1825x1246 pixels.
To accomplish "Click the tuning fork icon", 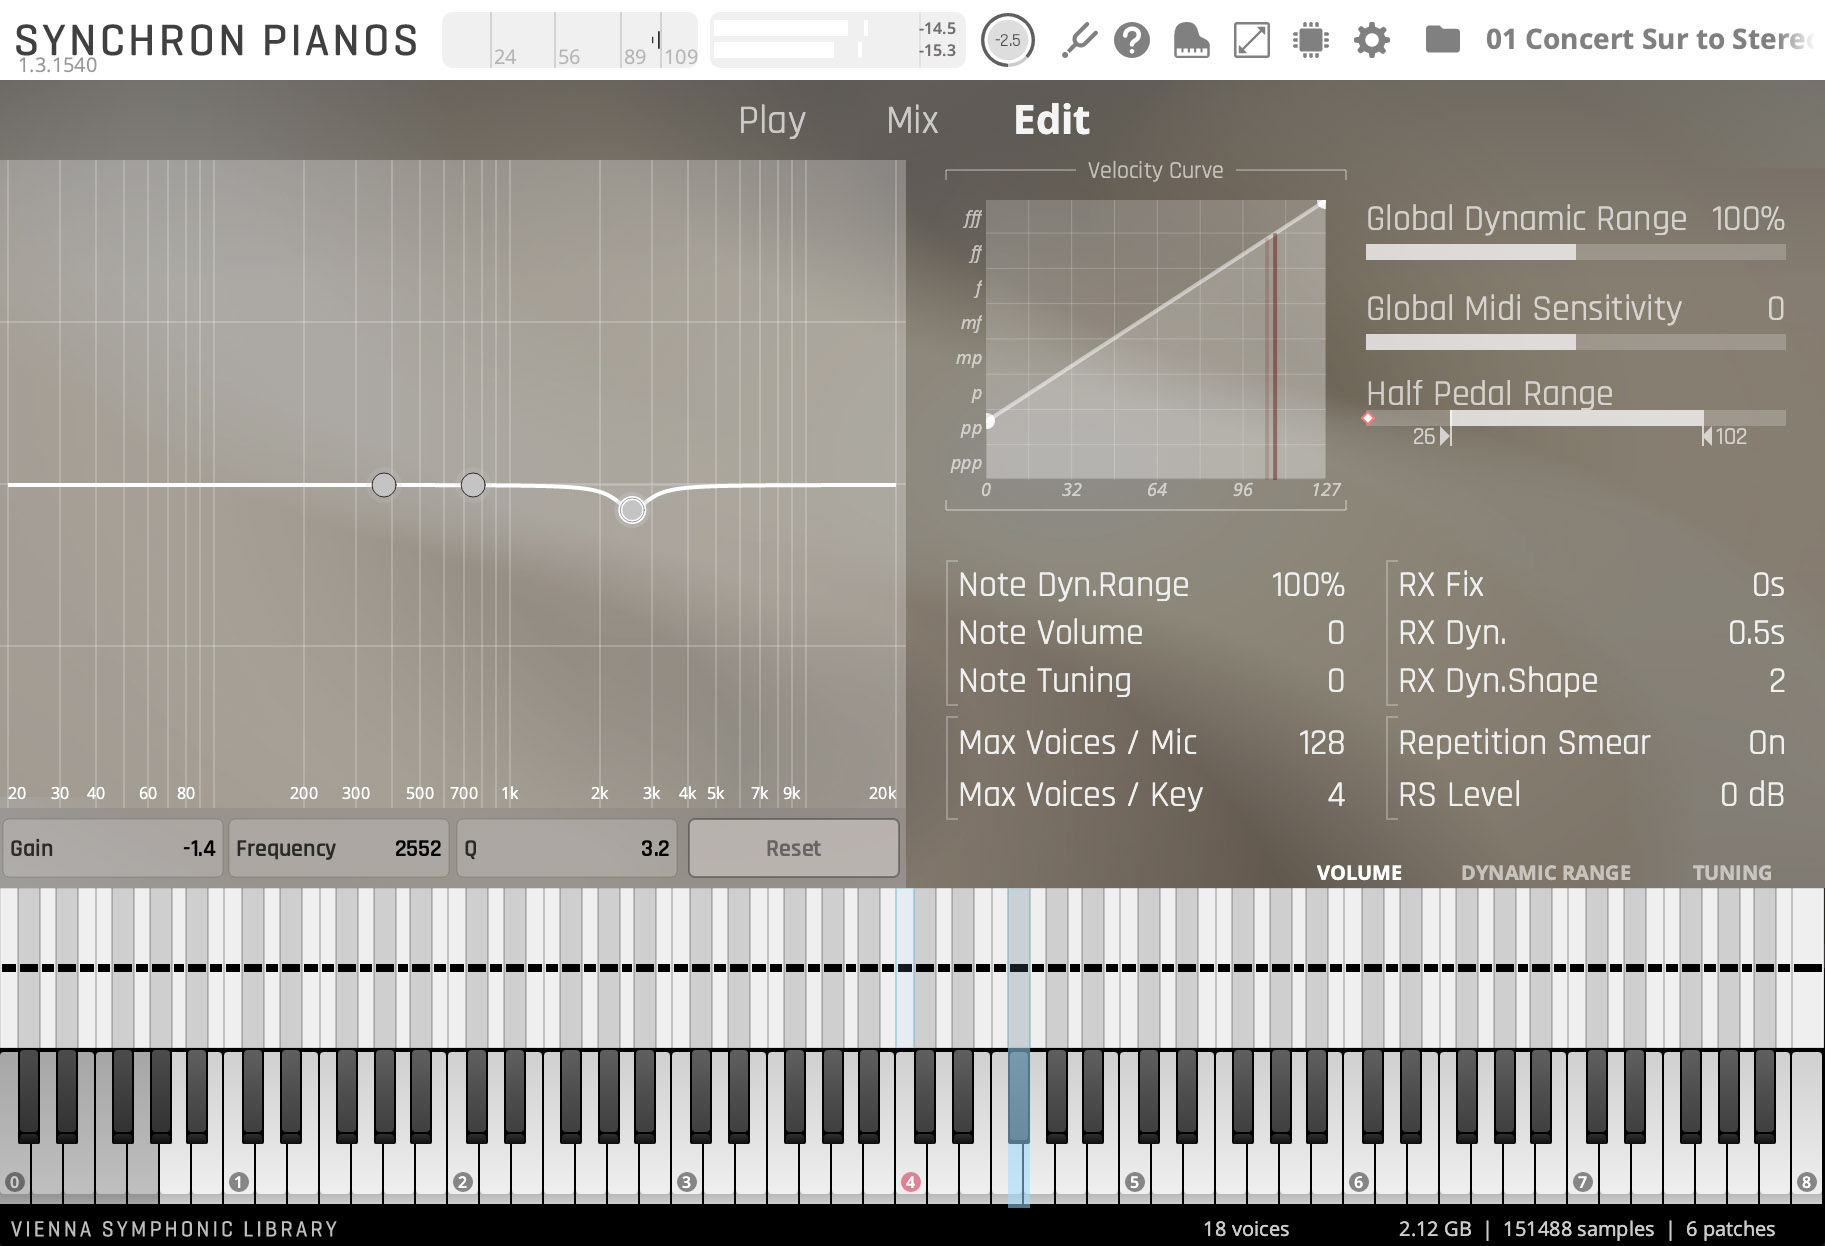I will pos(1078,41).
